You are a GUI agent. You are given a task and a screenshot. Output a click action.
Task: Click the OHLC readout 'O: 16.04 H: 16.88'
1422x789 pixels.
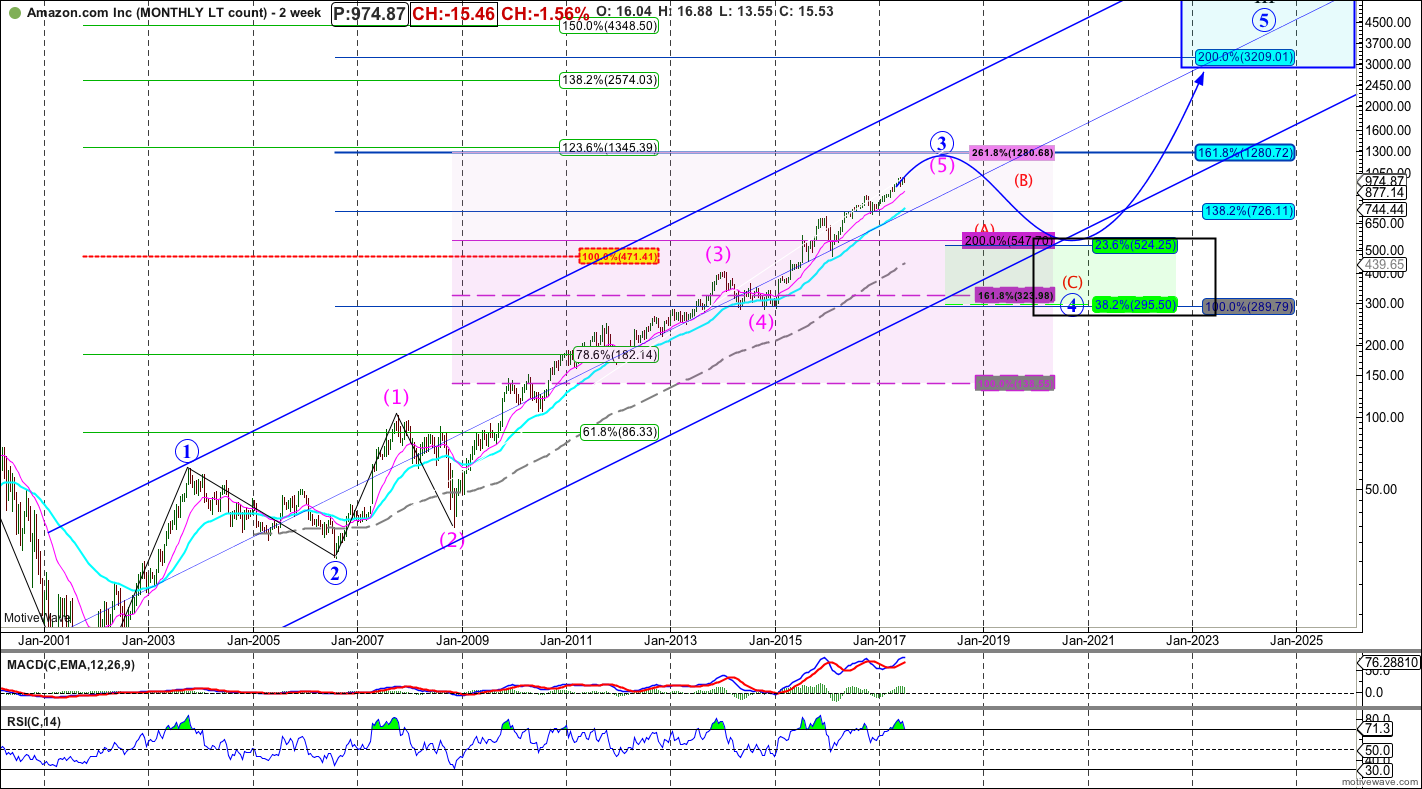click(653, 10)
